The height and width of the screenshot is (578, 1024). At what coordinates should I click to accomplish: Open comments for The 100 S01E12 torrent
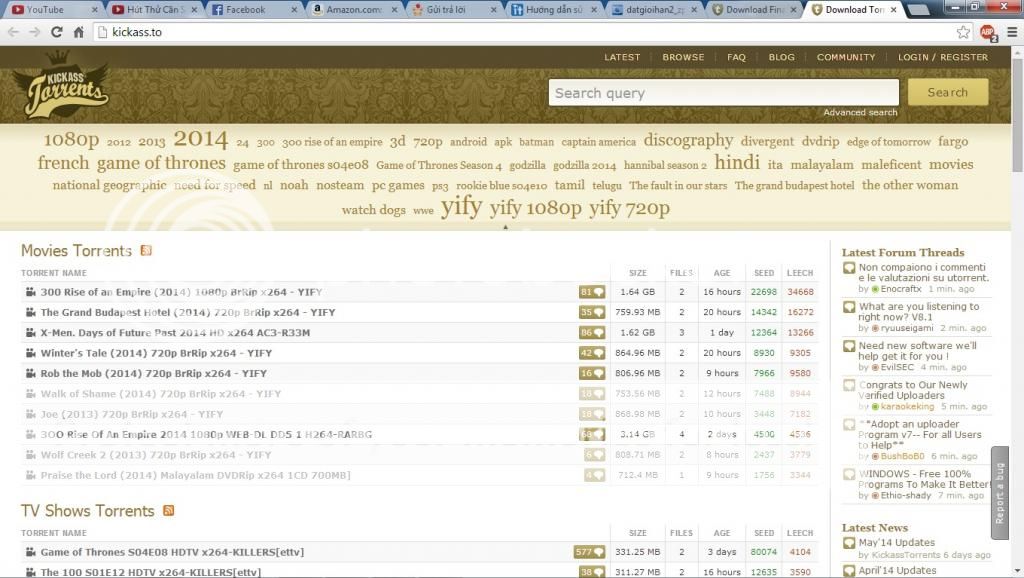click(x=592, y=572)
